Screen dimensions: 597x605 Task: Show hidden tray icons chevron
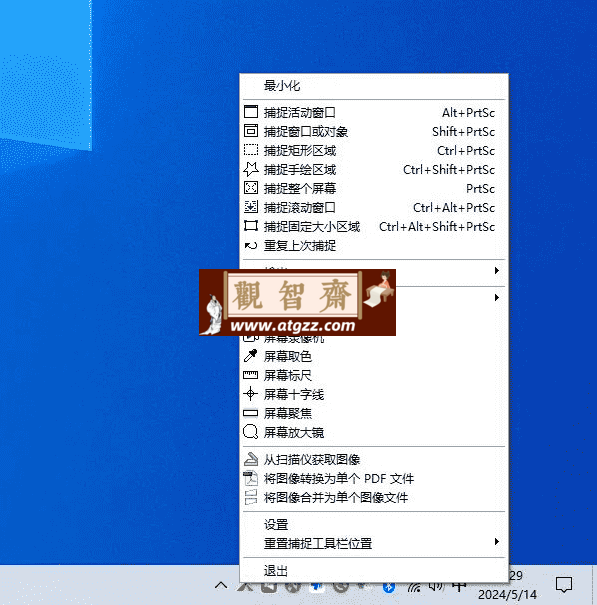[221, 585]
